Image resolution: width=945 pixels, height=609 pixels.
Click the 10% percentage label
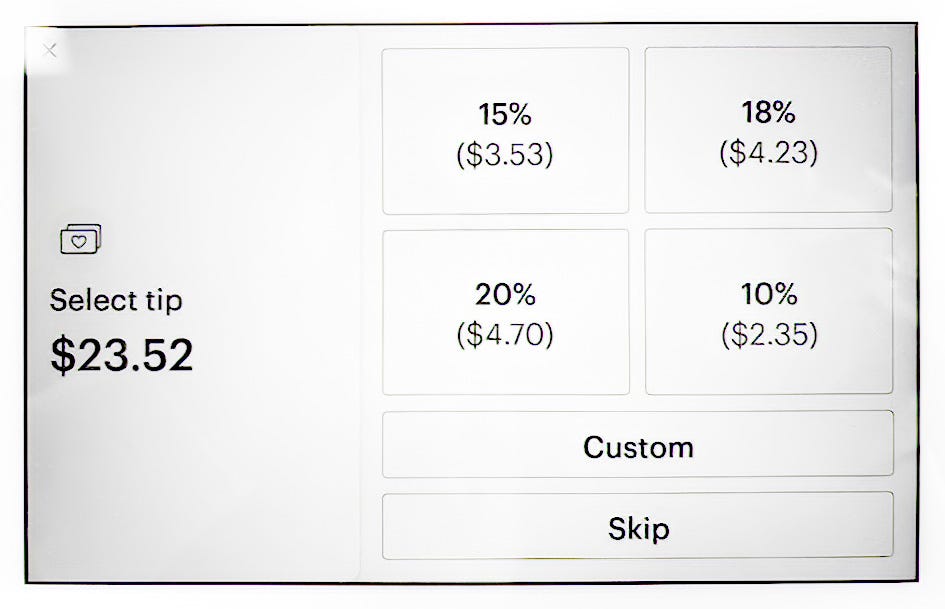[x=769, y=294]
